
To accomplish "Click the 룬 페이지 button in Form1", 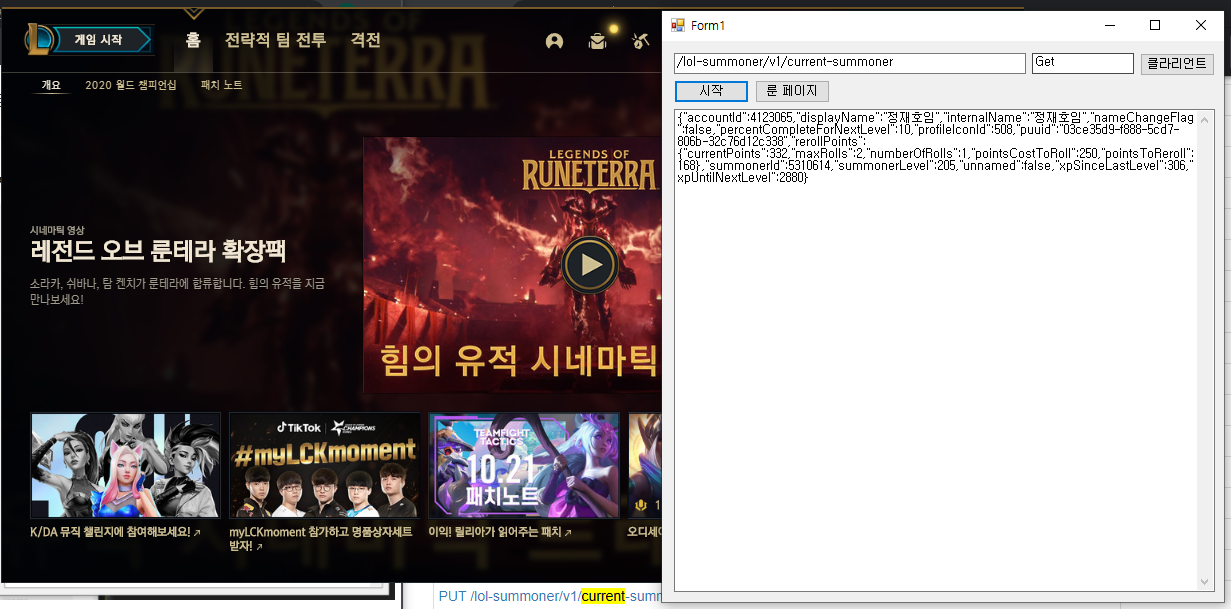I will (x=792, y=91).
